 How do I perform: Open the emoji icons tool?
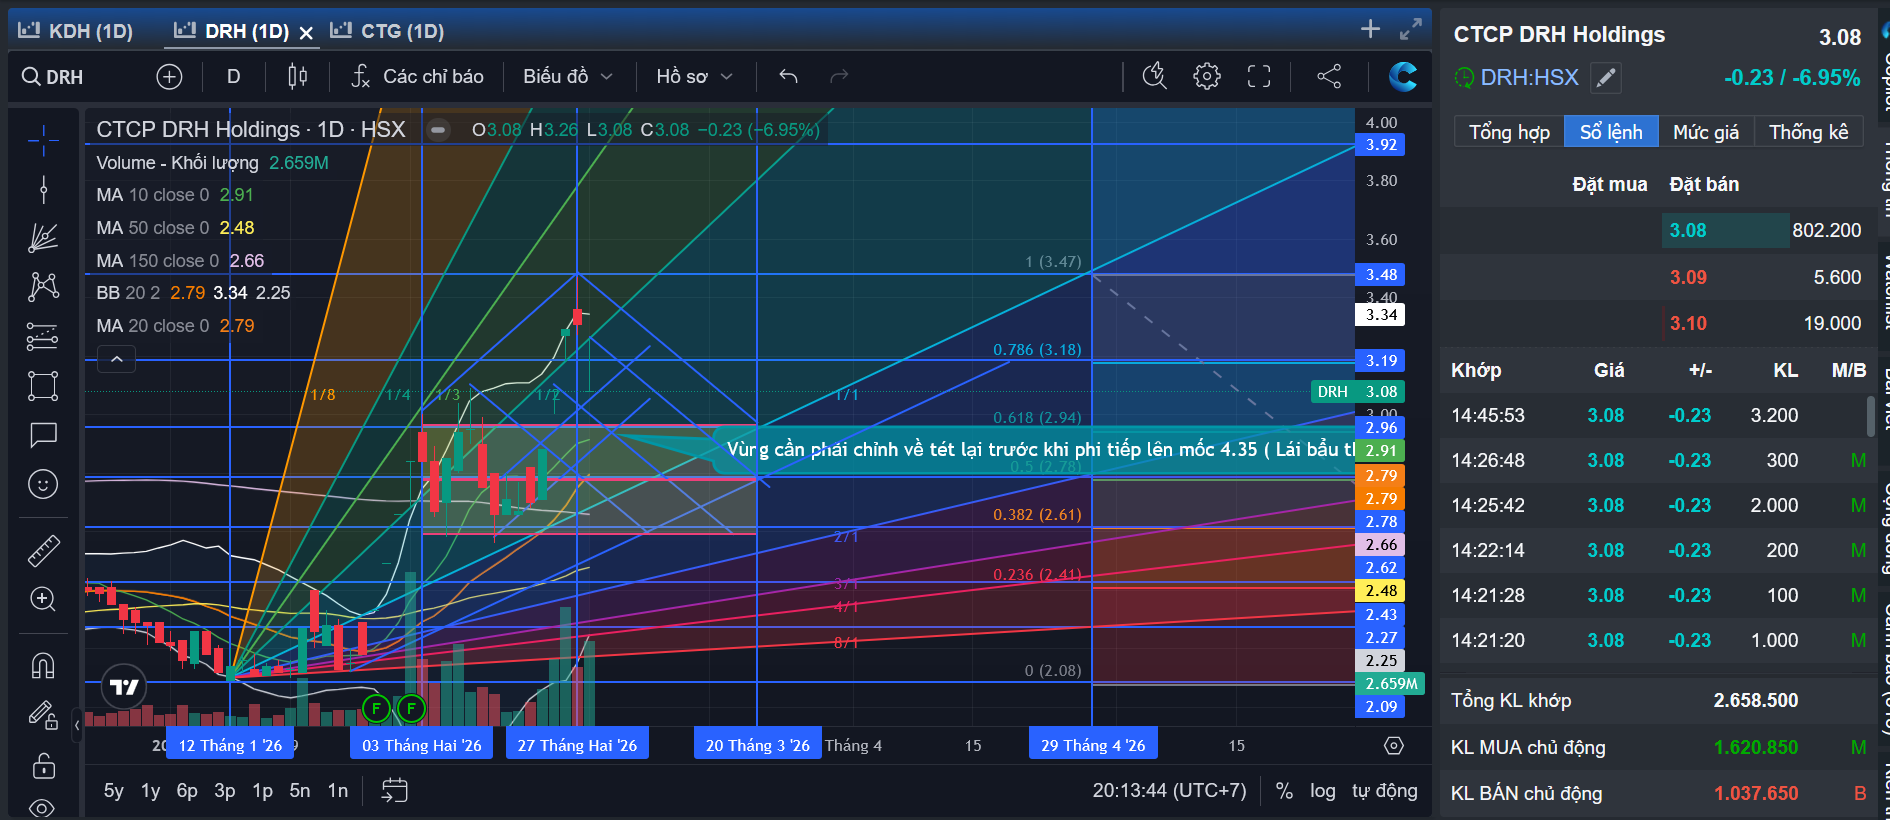tap(43, 485)
